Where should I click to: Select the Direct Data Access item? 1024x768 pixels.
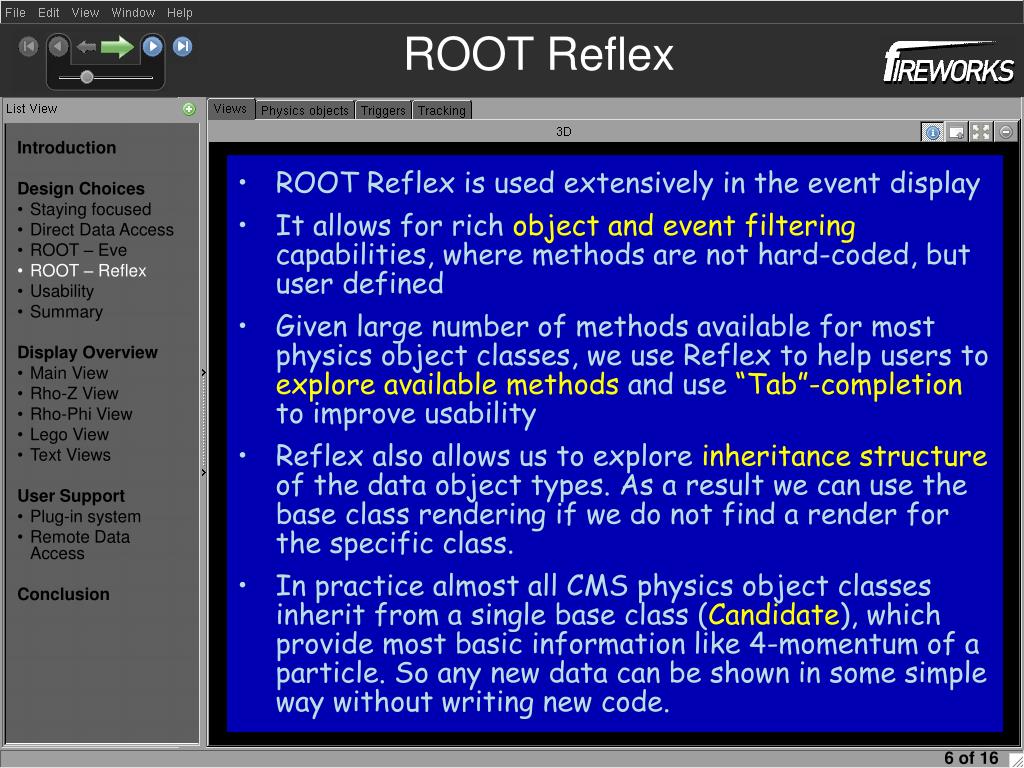[x=102, y=230]
